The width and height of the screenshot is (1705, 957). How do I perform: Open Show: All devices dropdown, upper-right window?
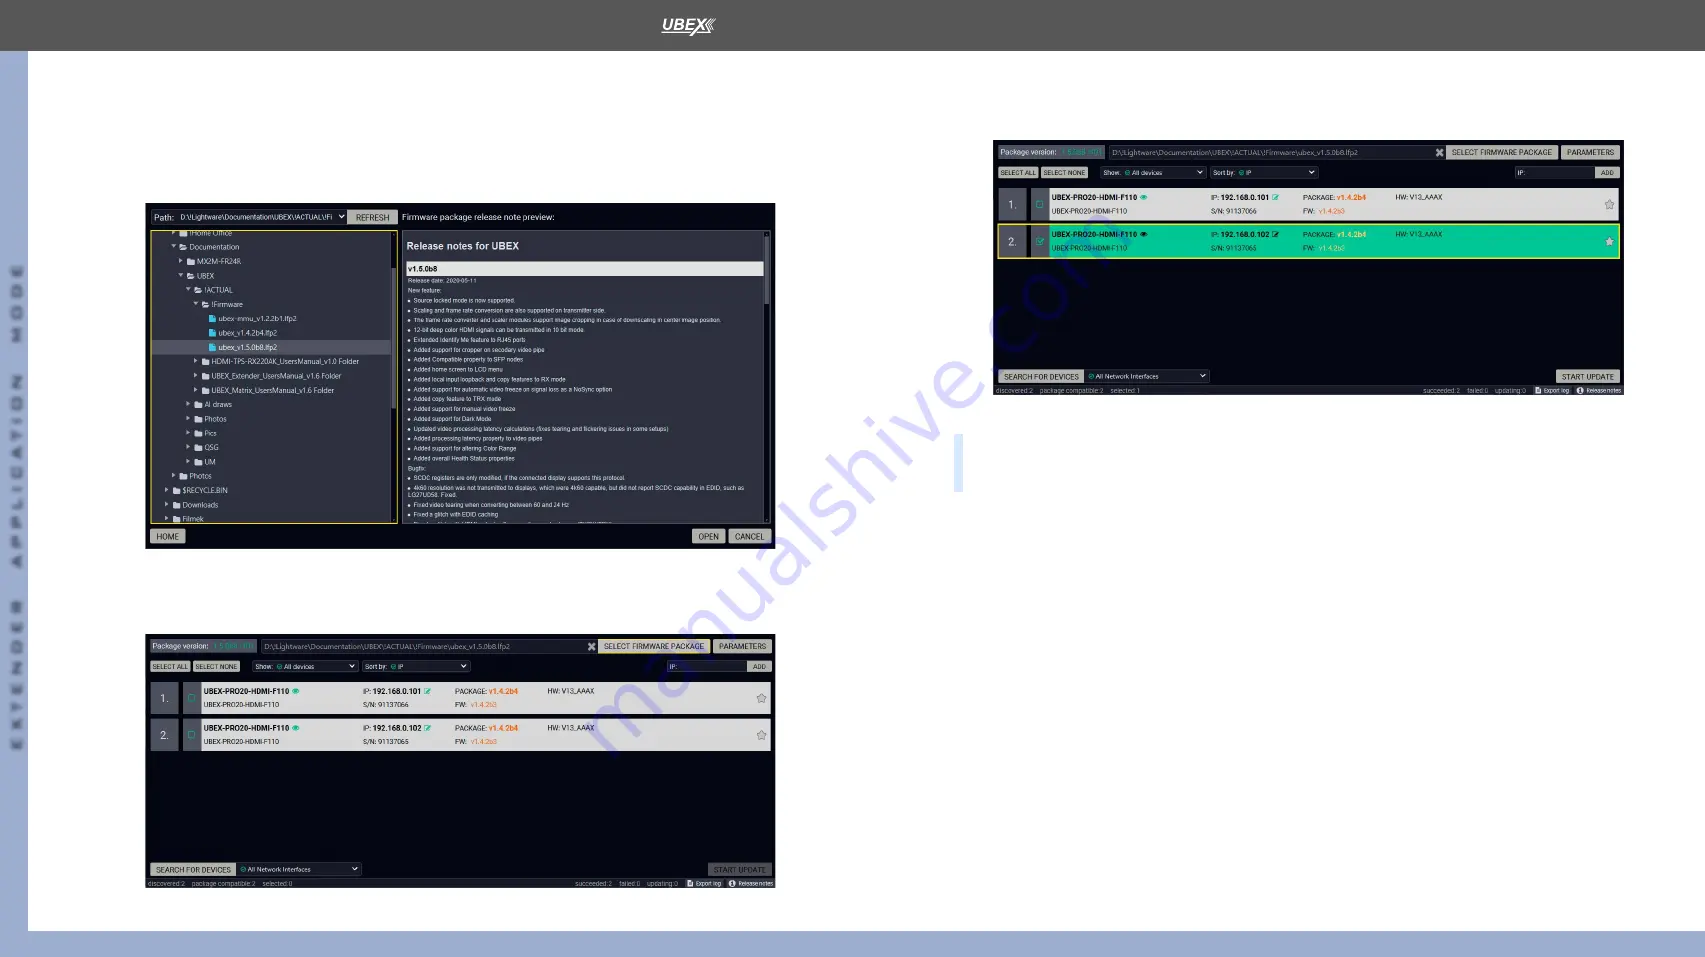[1153, 173]
